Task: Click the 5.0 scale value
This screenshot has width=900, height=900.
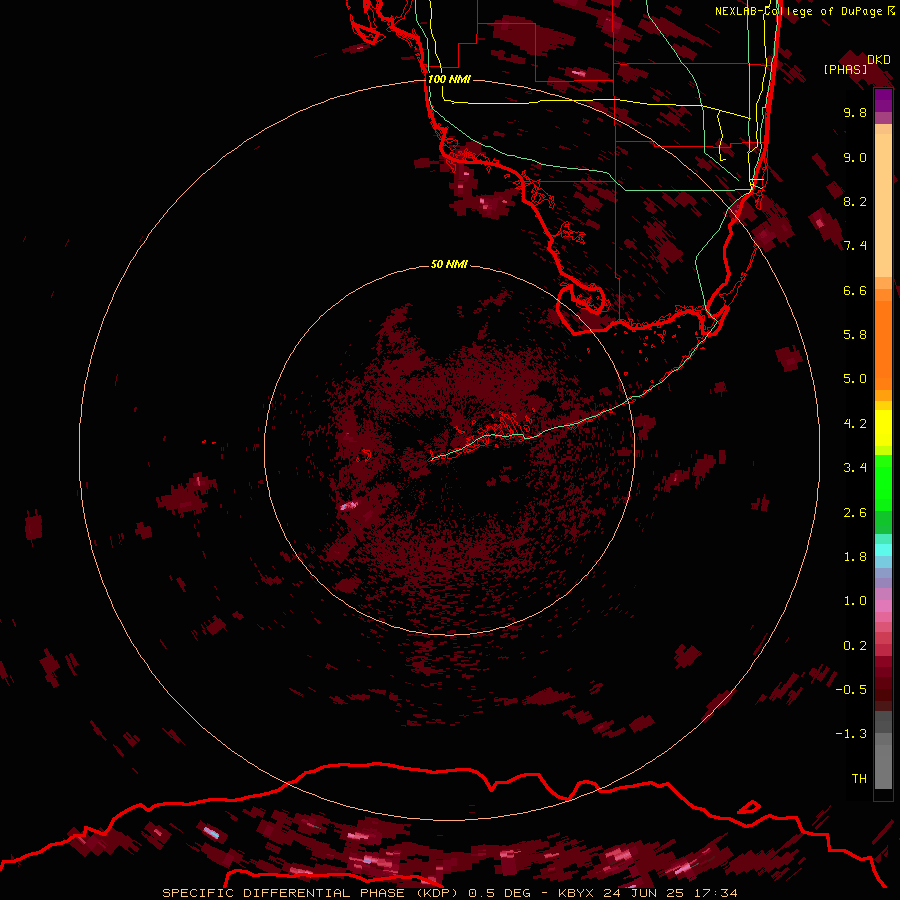Action: click(x=855, y=379)
